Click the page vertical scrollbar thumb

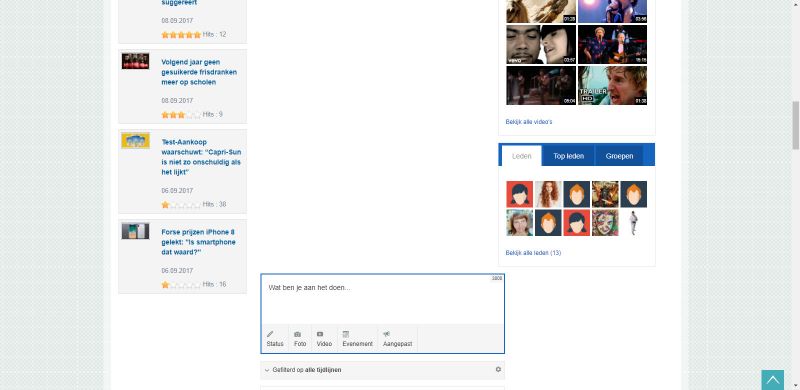795,125
